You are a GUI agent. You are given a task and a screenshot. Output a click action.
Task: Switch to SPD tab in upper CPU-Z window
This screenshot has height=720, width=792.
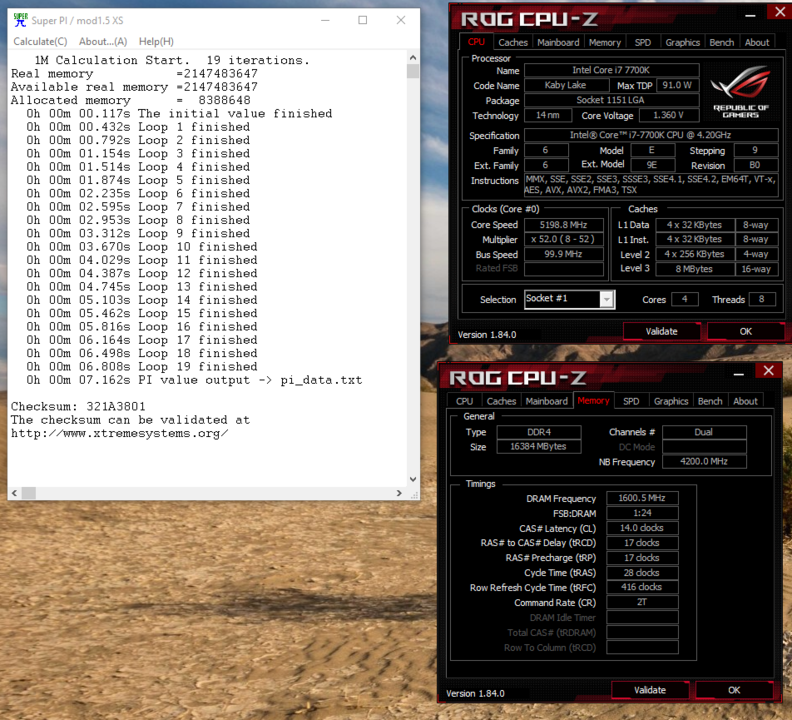[x=642, y=42]
